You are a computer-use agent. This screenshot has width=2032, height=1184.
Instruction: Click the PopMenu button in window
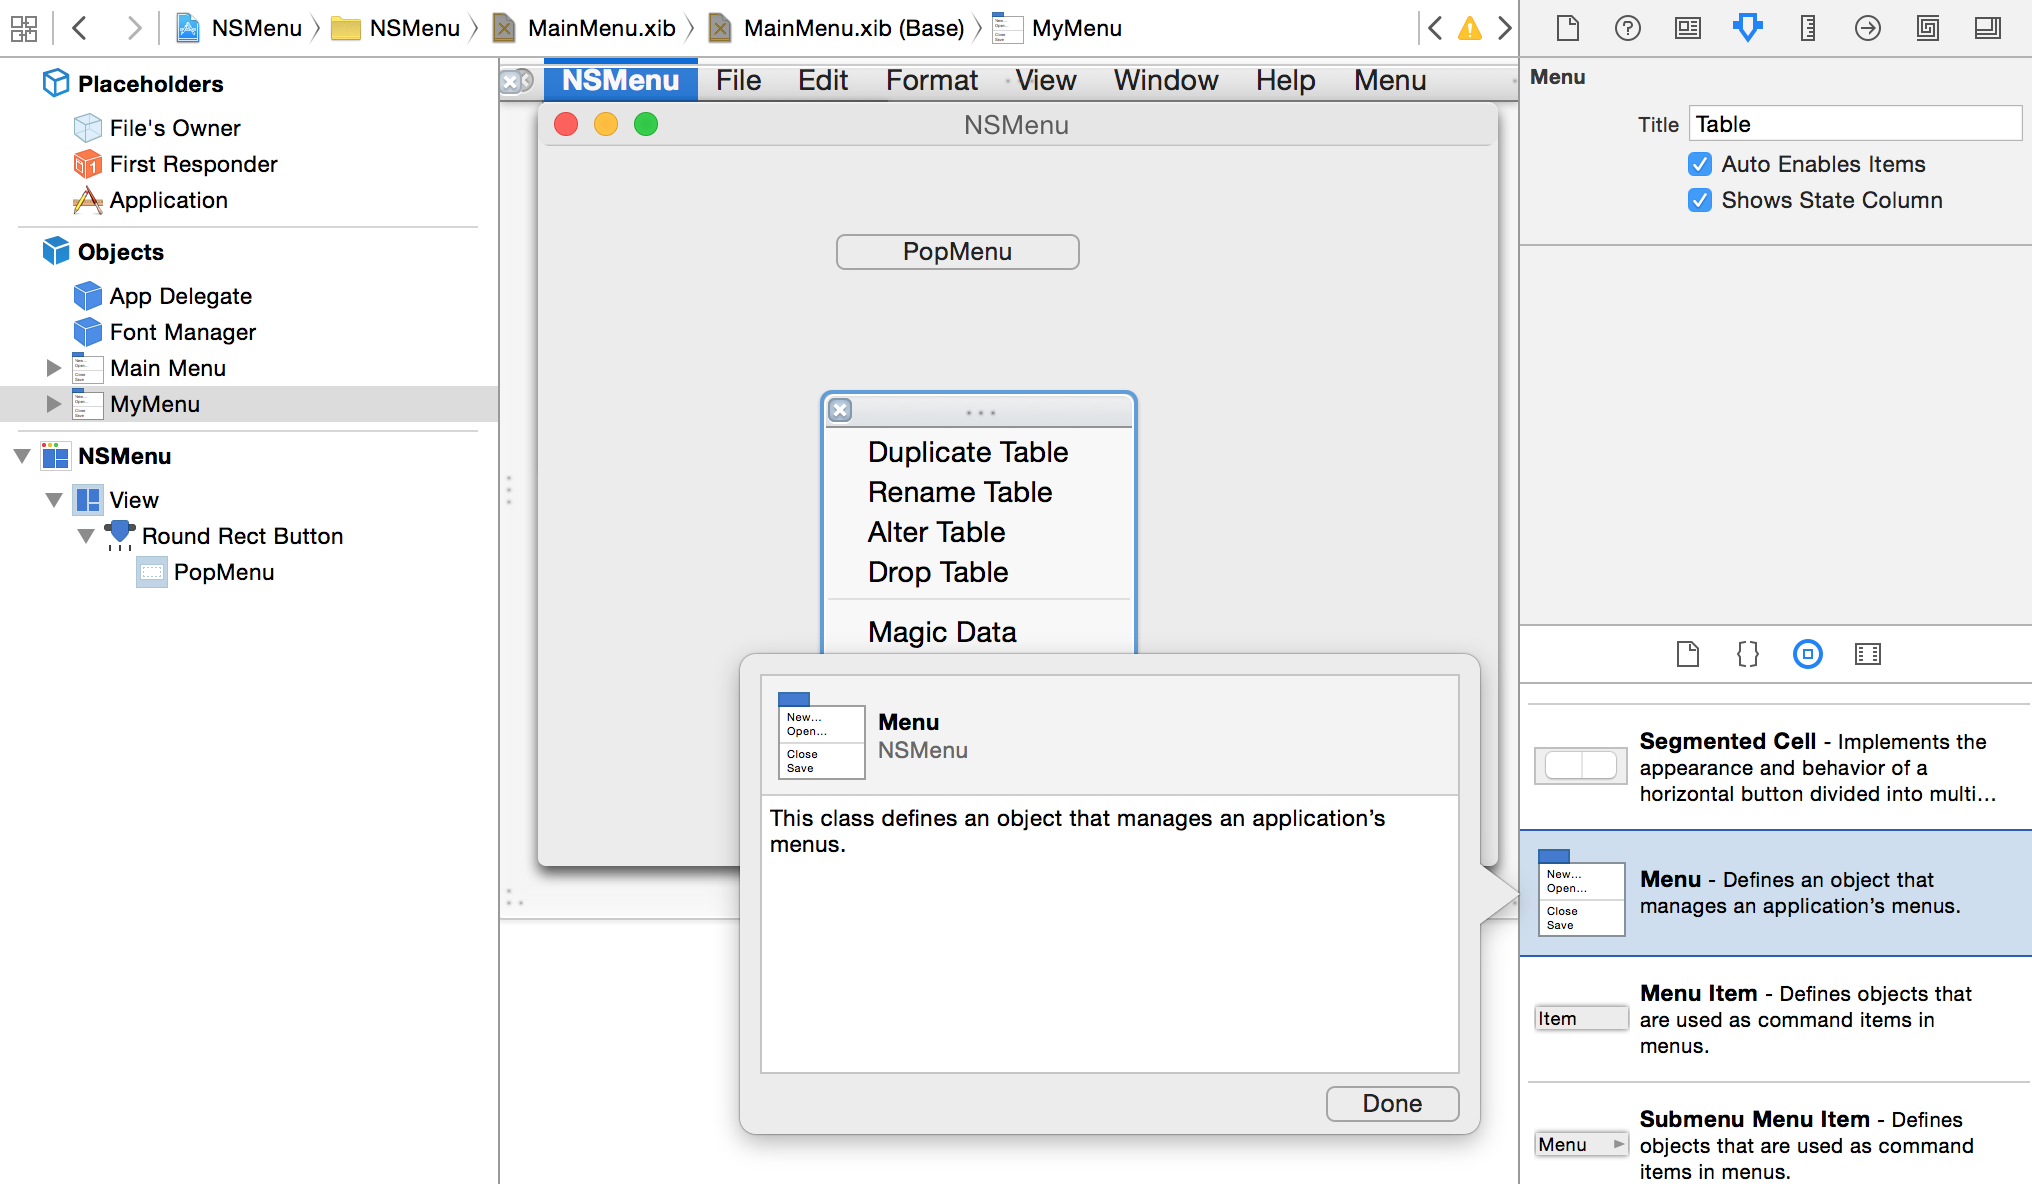pos(958,252)
